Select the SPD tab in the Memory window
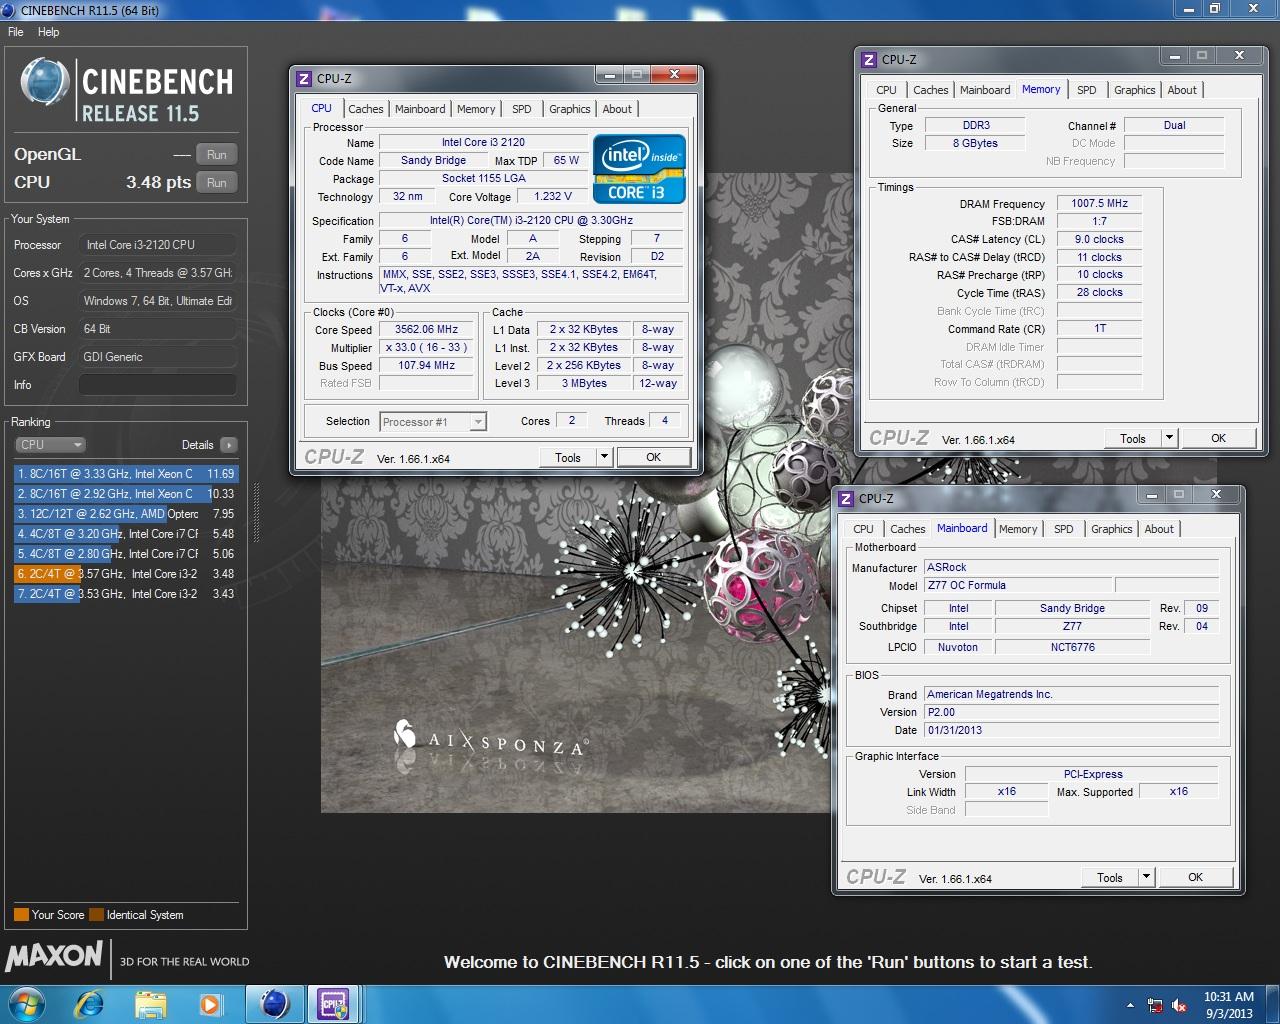The image size is (1280, 1024). click(1087, 90)
